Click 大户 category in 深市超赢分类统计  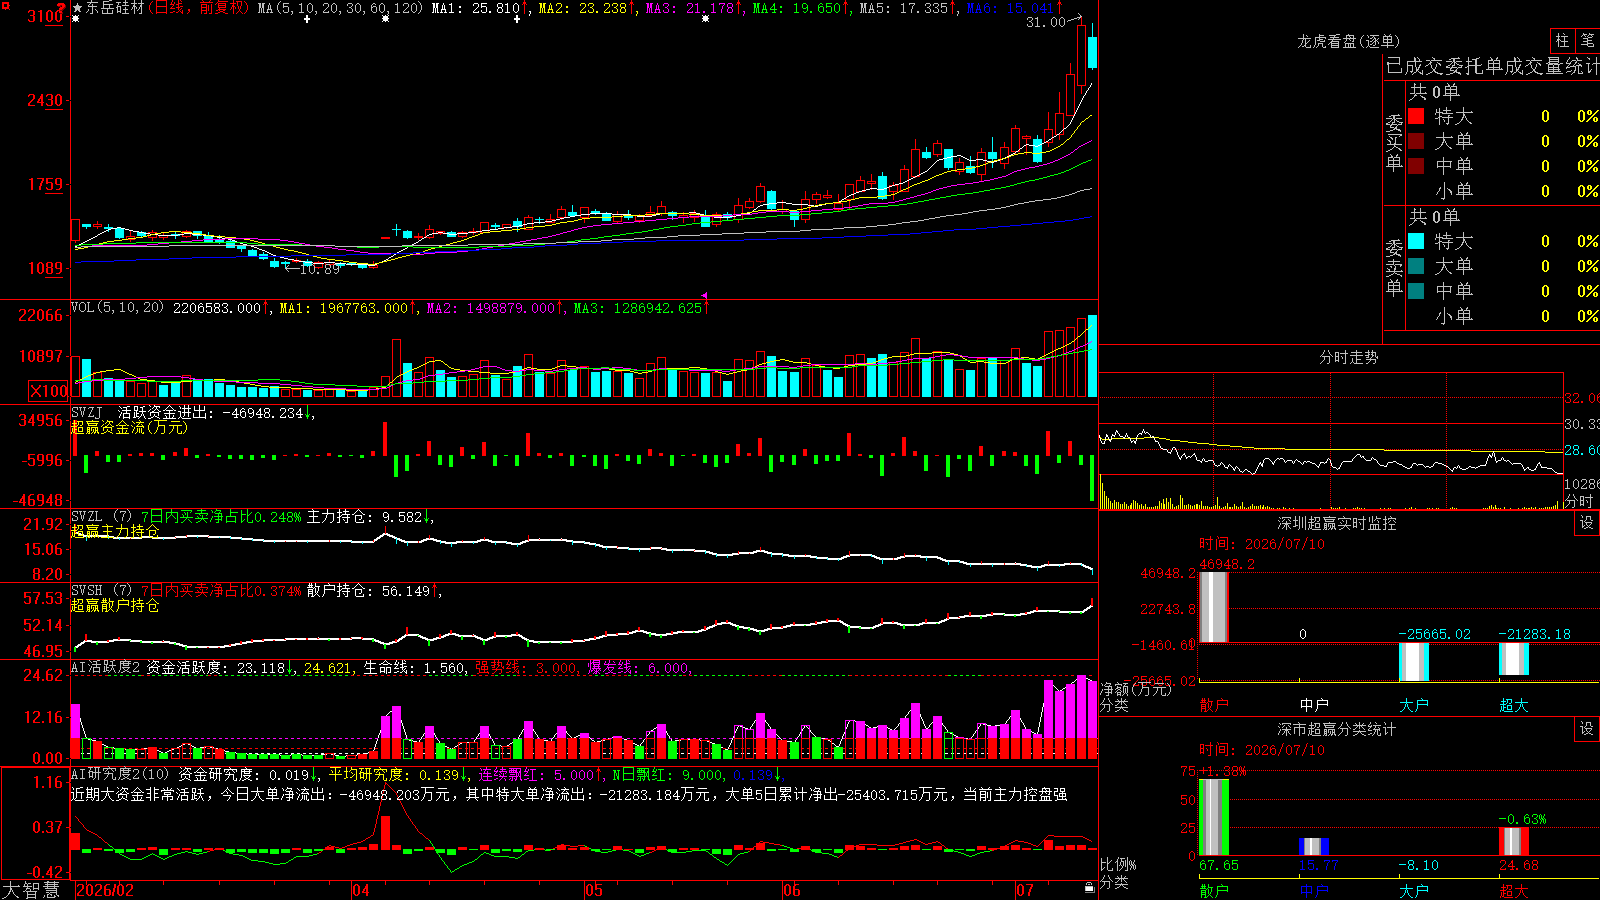(x=1414, y=891)
